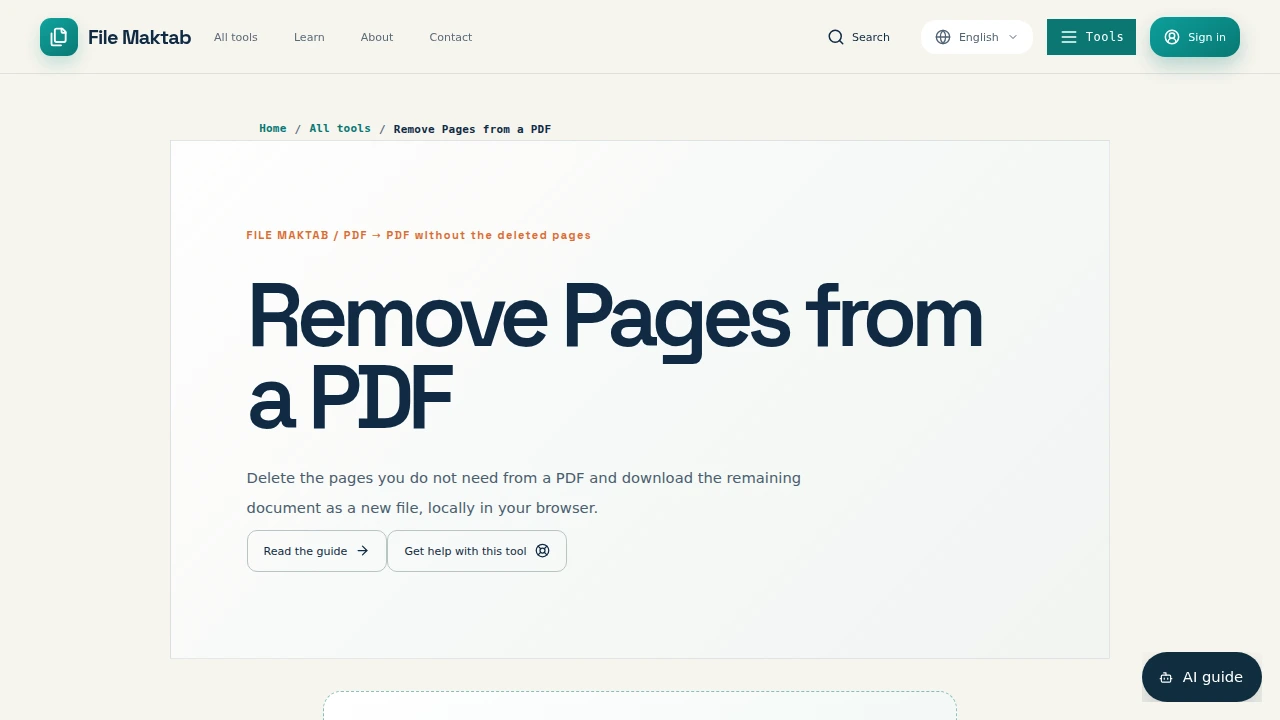
Task: Click the search magnifier icon
Action: (x=836, y=37)
